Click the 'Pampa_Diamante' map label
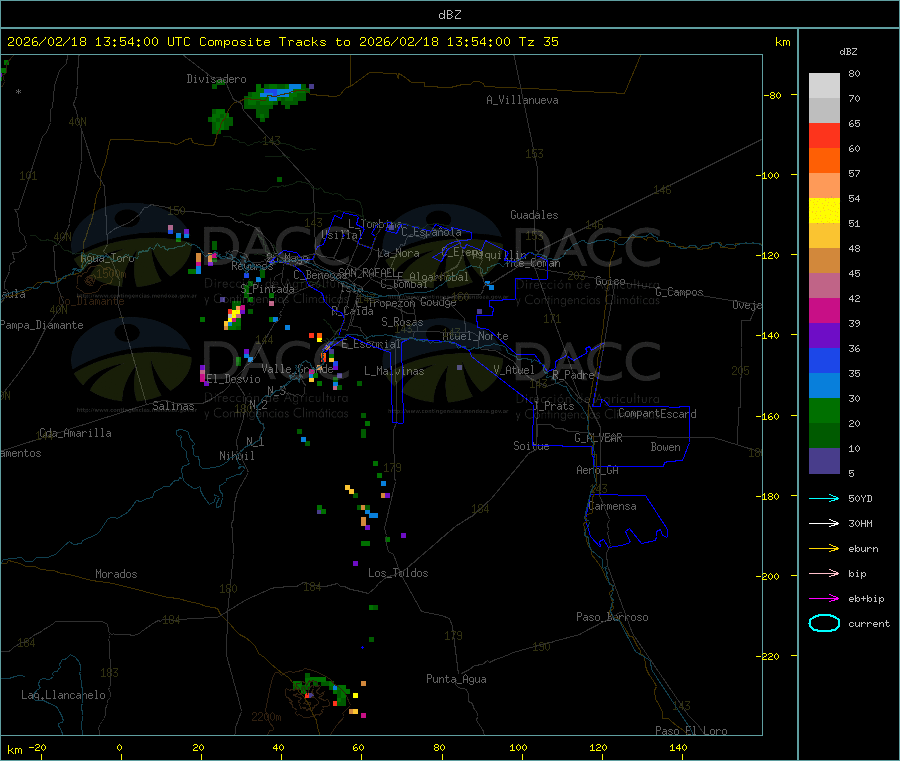The height and width of the screenshot is (761, 900). 42,325
